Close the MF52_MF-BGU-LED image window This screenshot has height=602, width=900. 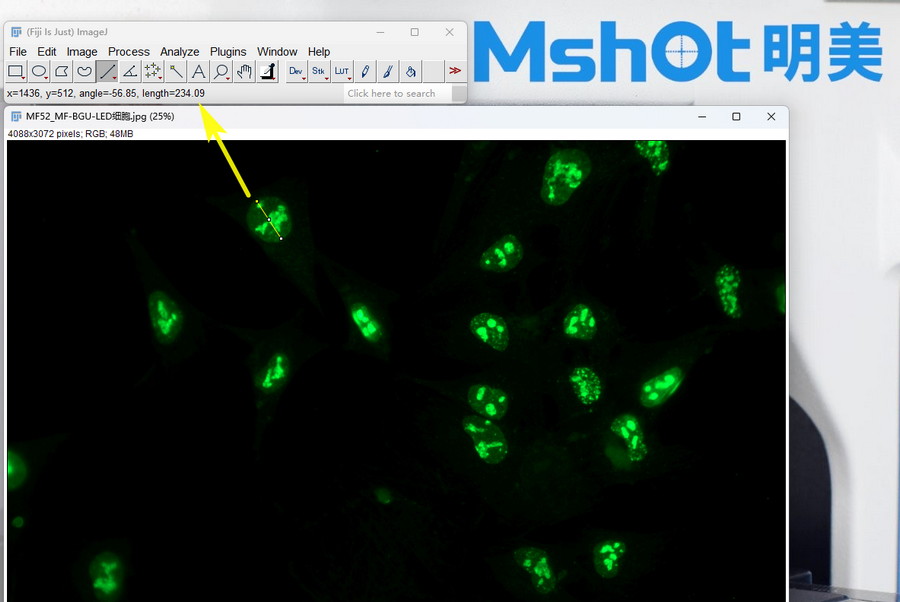(x=771, y=116)
